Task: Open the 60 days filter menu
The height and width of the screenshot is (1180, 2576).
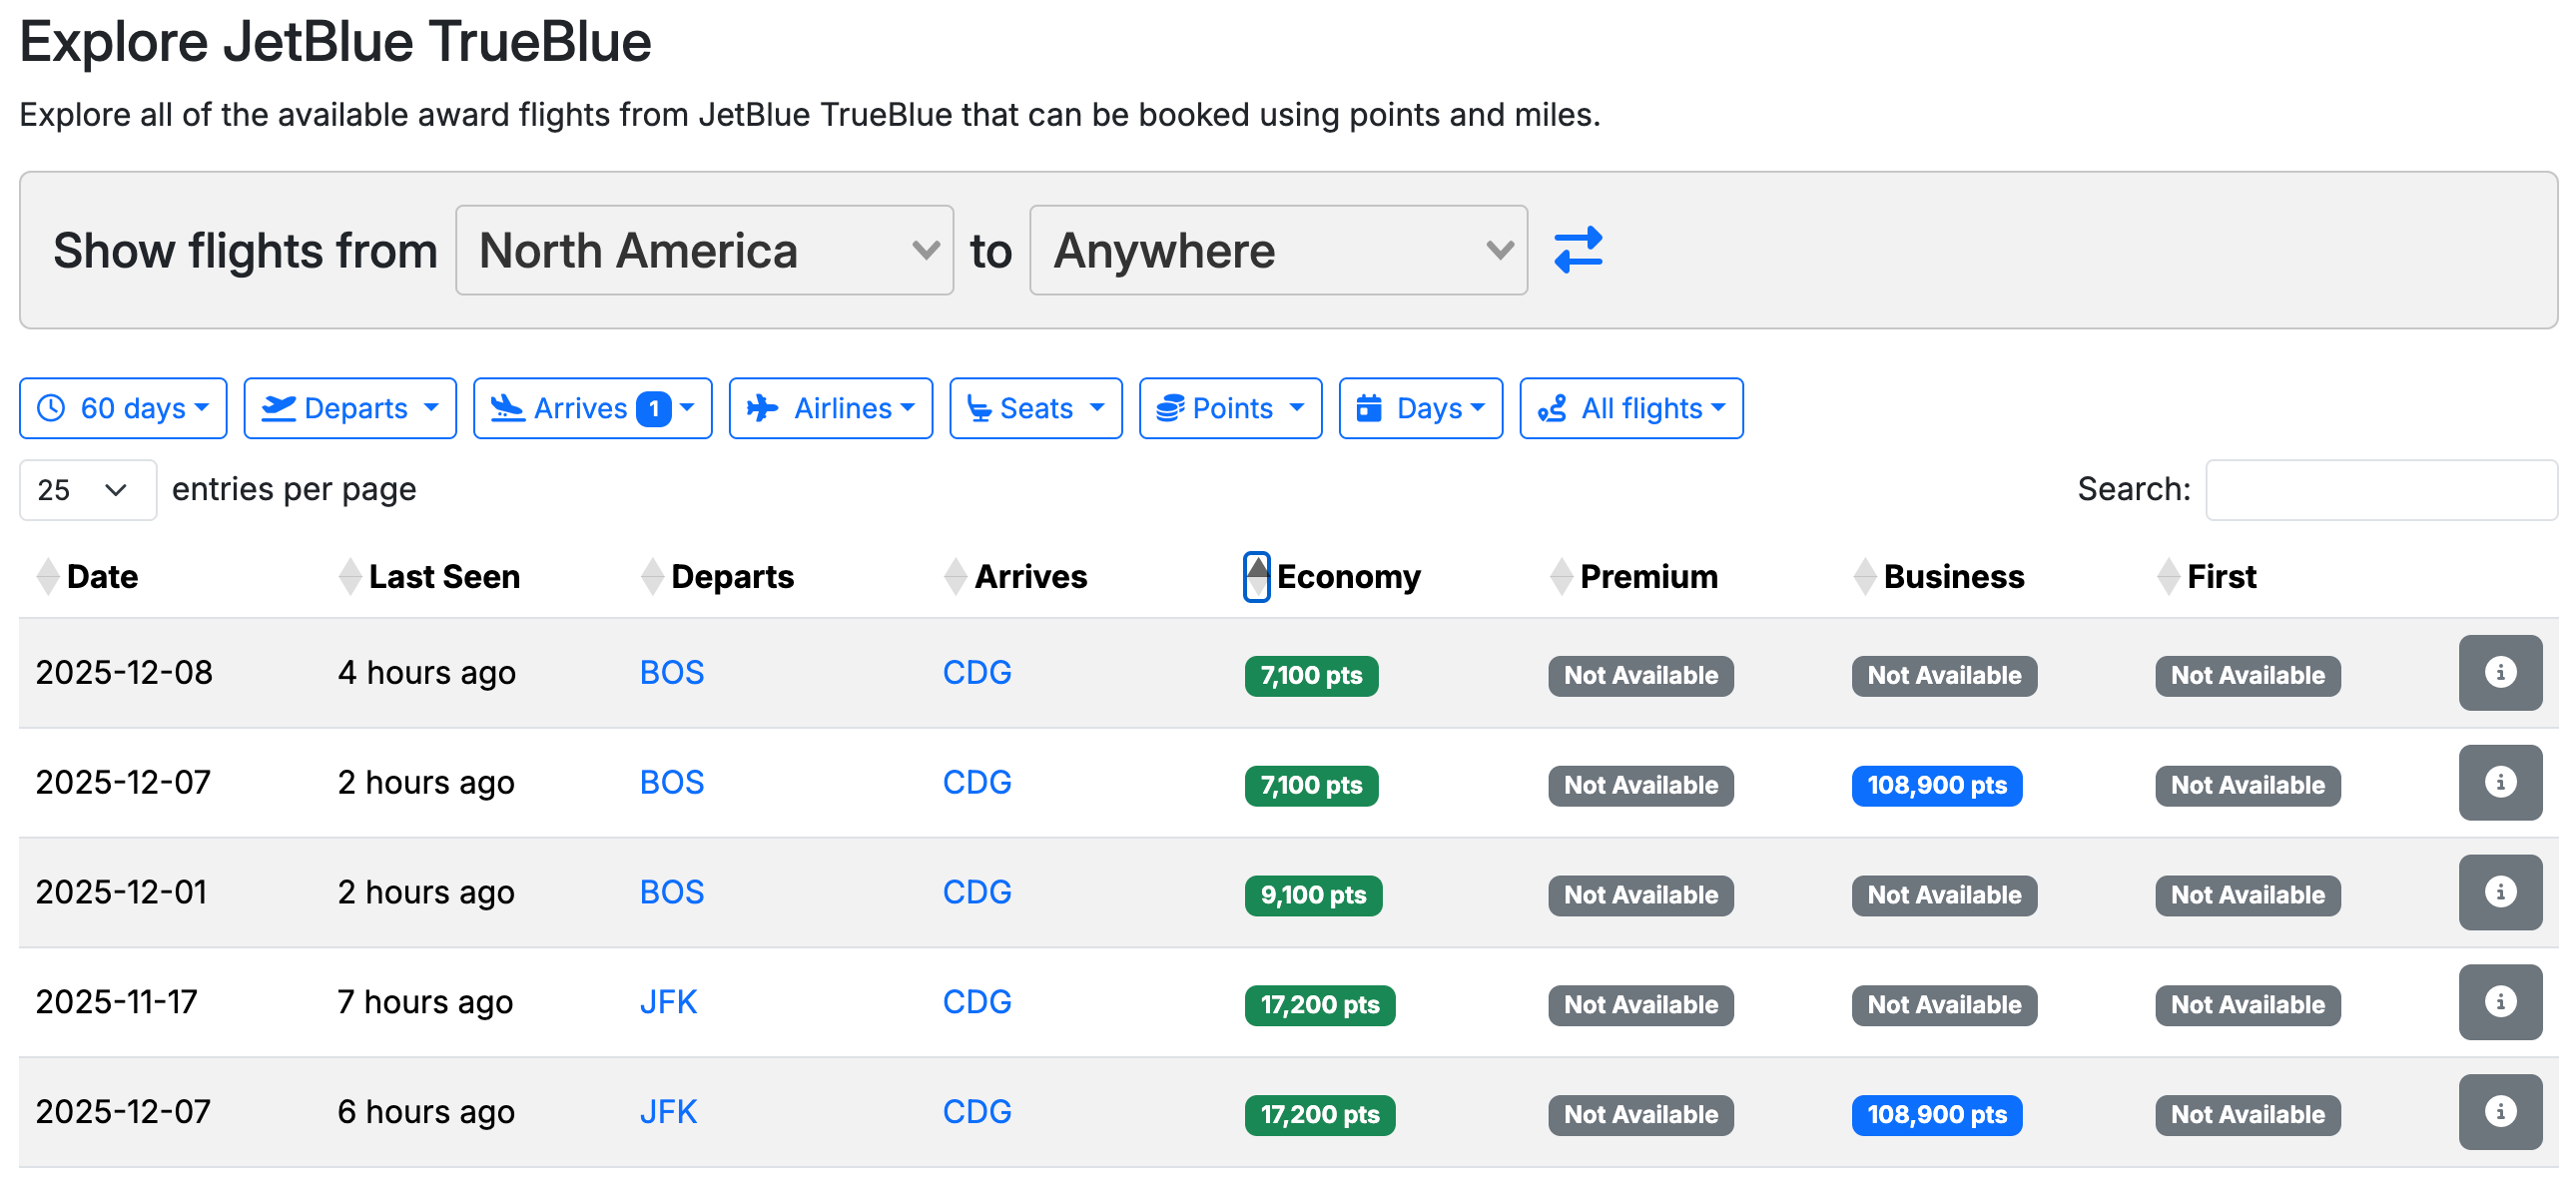Action: point(123,408)
